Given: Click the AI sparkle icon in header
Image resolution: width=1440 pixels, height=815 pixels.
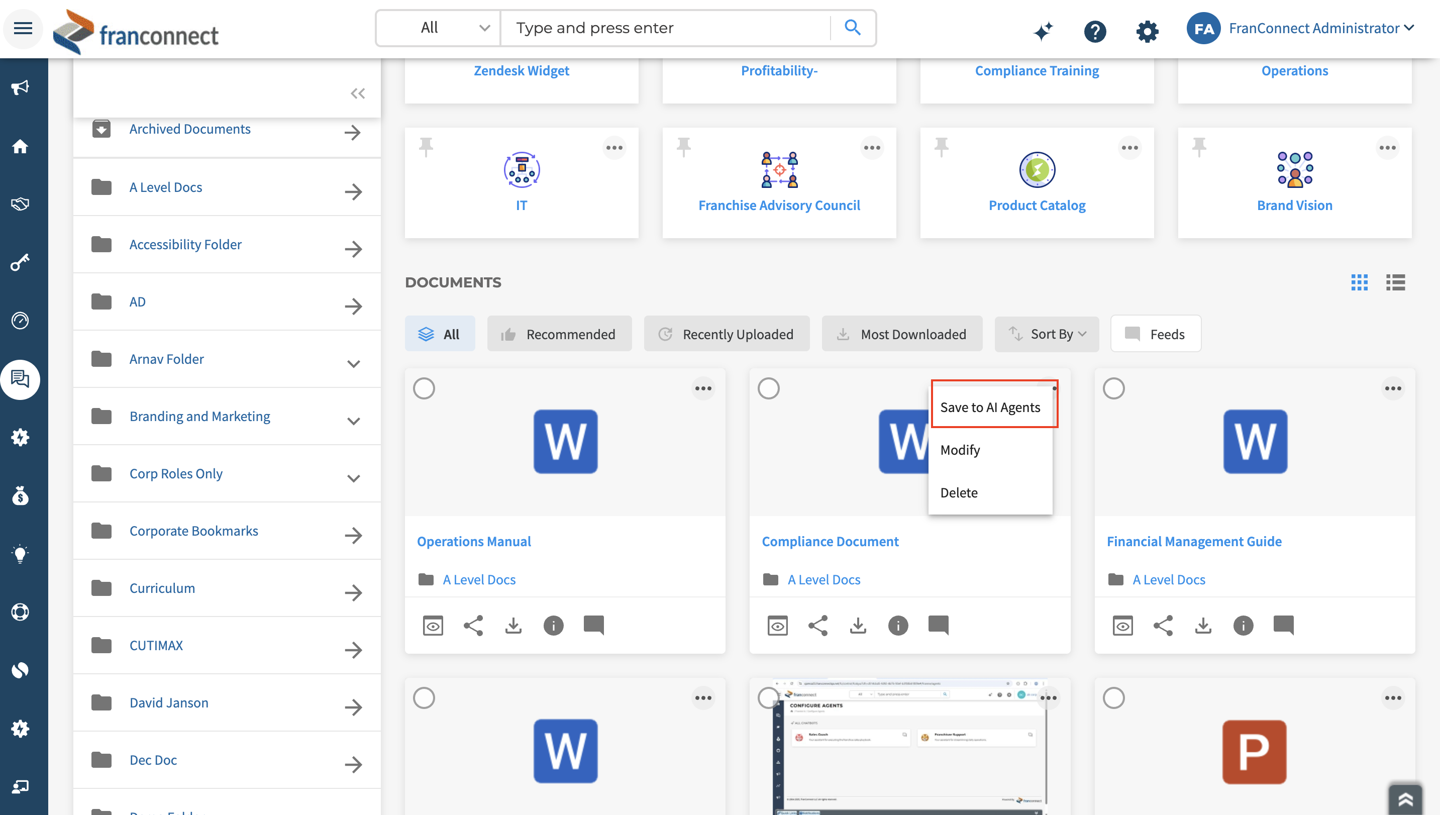Looking at the screenshot, I should (x=1043, y=31).
